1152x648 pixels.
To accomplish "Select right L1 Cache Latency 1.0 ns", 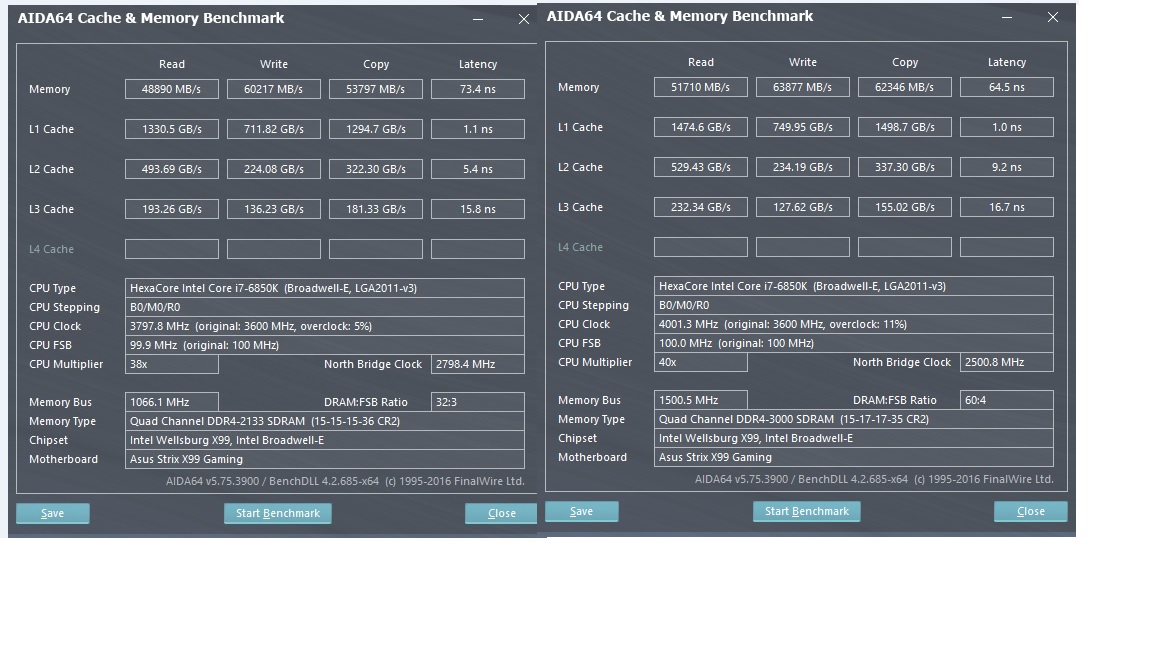I will pos(1007,127).
